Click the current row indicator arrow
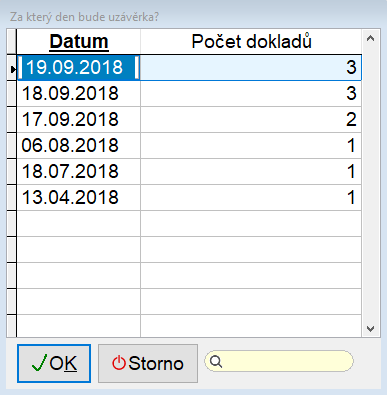Screen dimensions: 387x395 pyautogui.click(x=12, y=69)
